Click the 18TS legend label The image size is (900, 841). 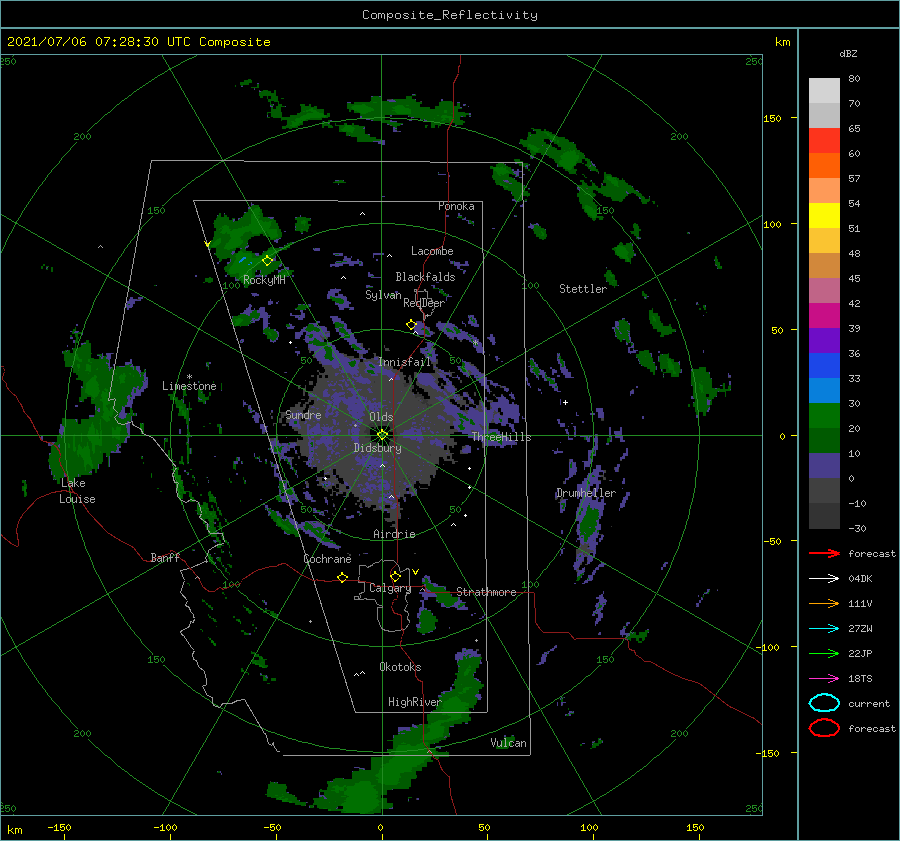[x=860, y=679]
